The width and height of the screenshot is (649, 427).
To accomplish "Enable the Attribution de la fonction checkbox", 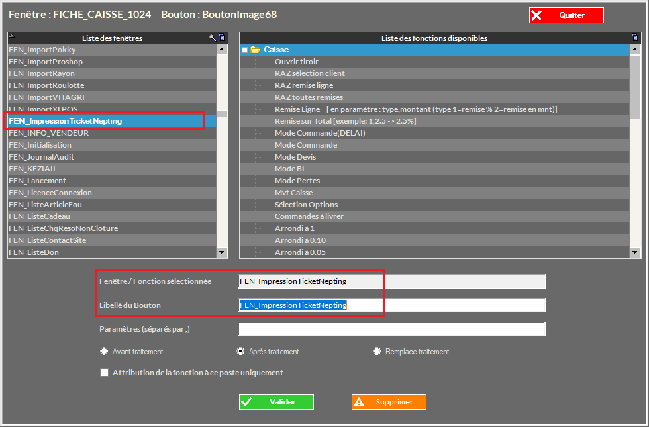I will tap(104, 372).
